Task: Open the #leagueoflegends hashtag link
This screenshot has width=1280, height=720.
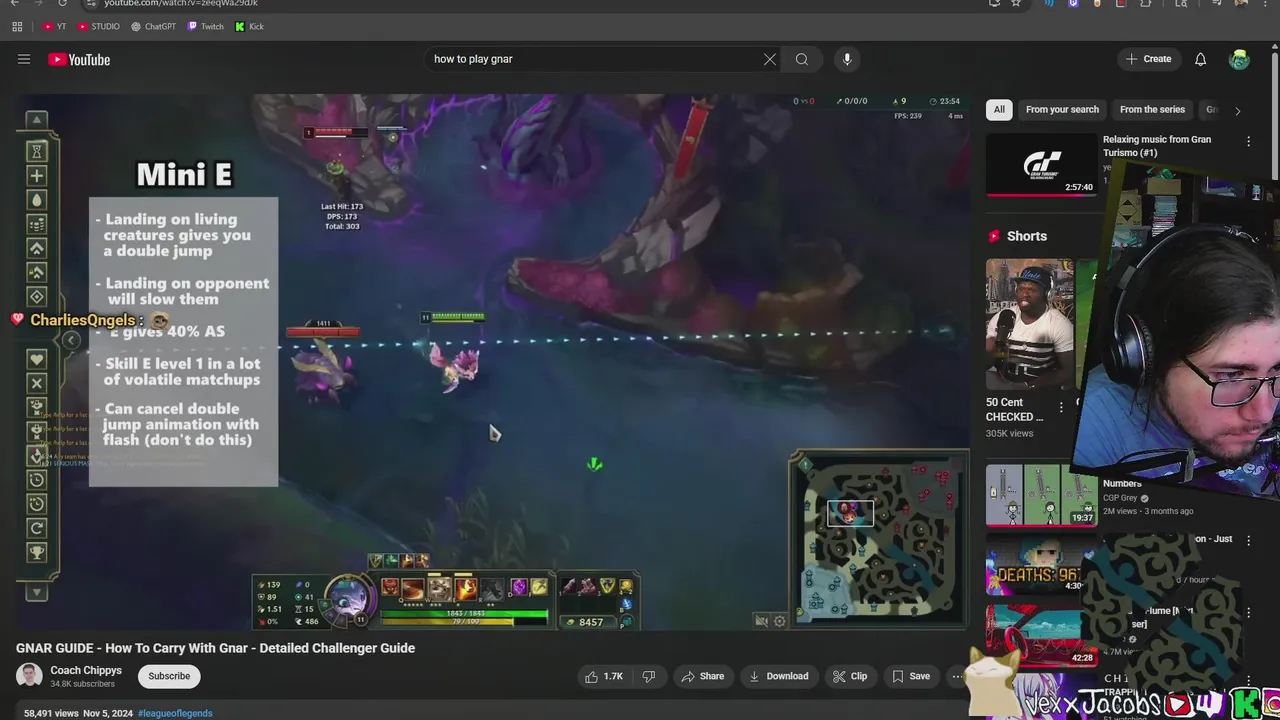Action: pyautogui.click(x=175, y=713)
